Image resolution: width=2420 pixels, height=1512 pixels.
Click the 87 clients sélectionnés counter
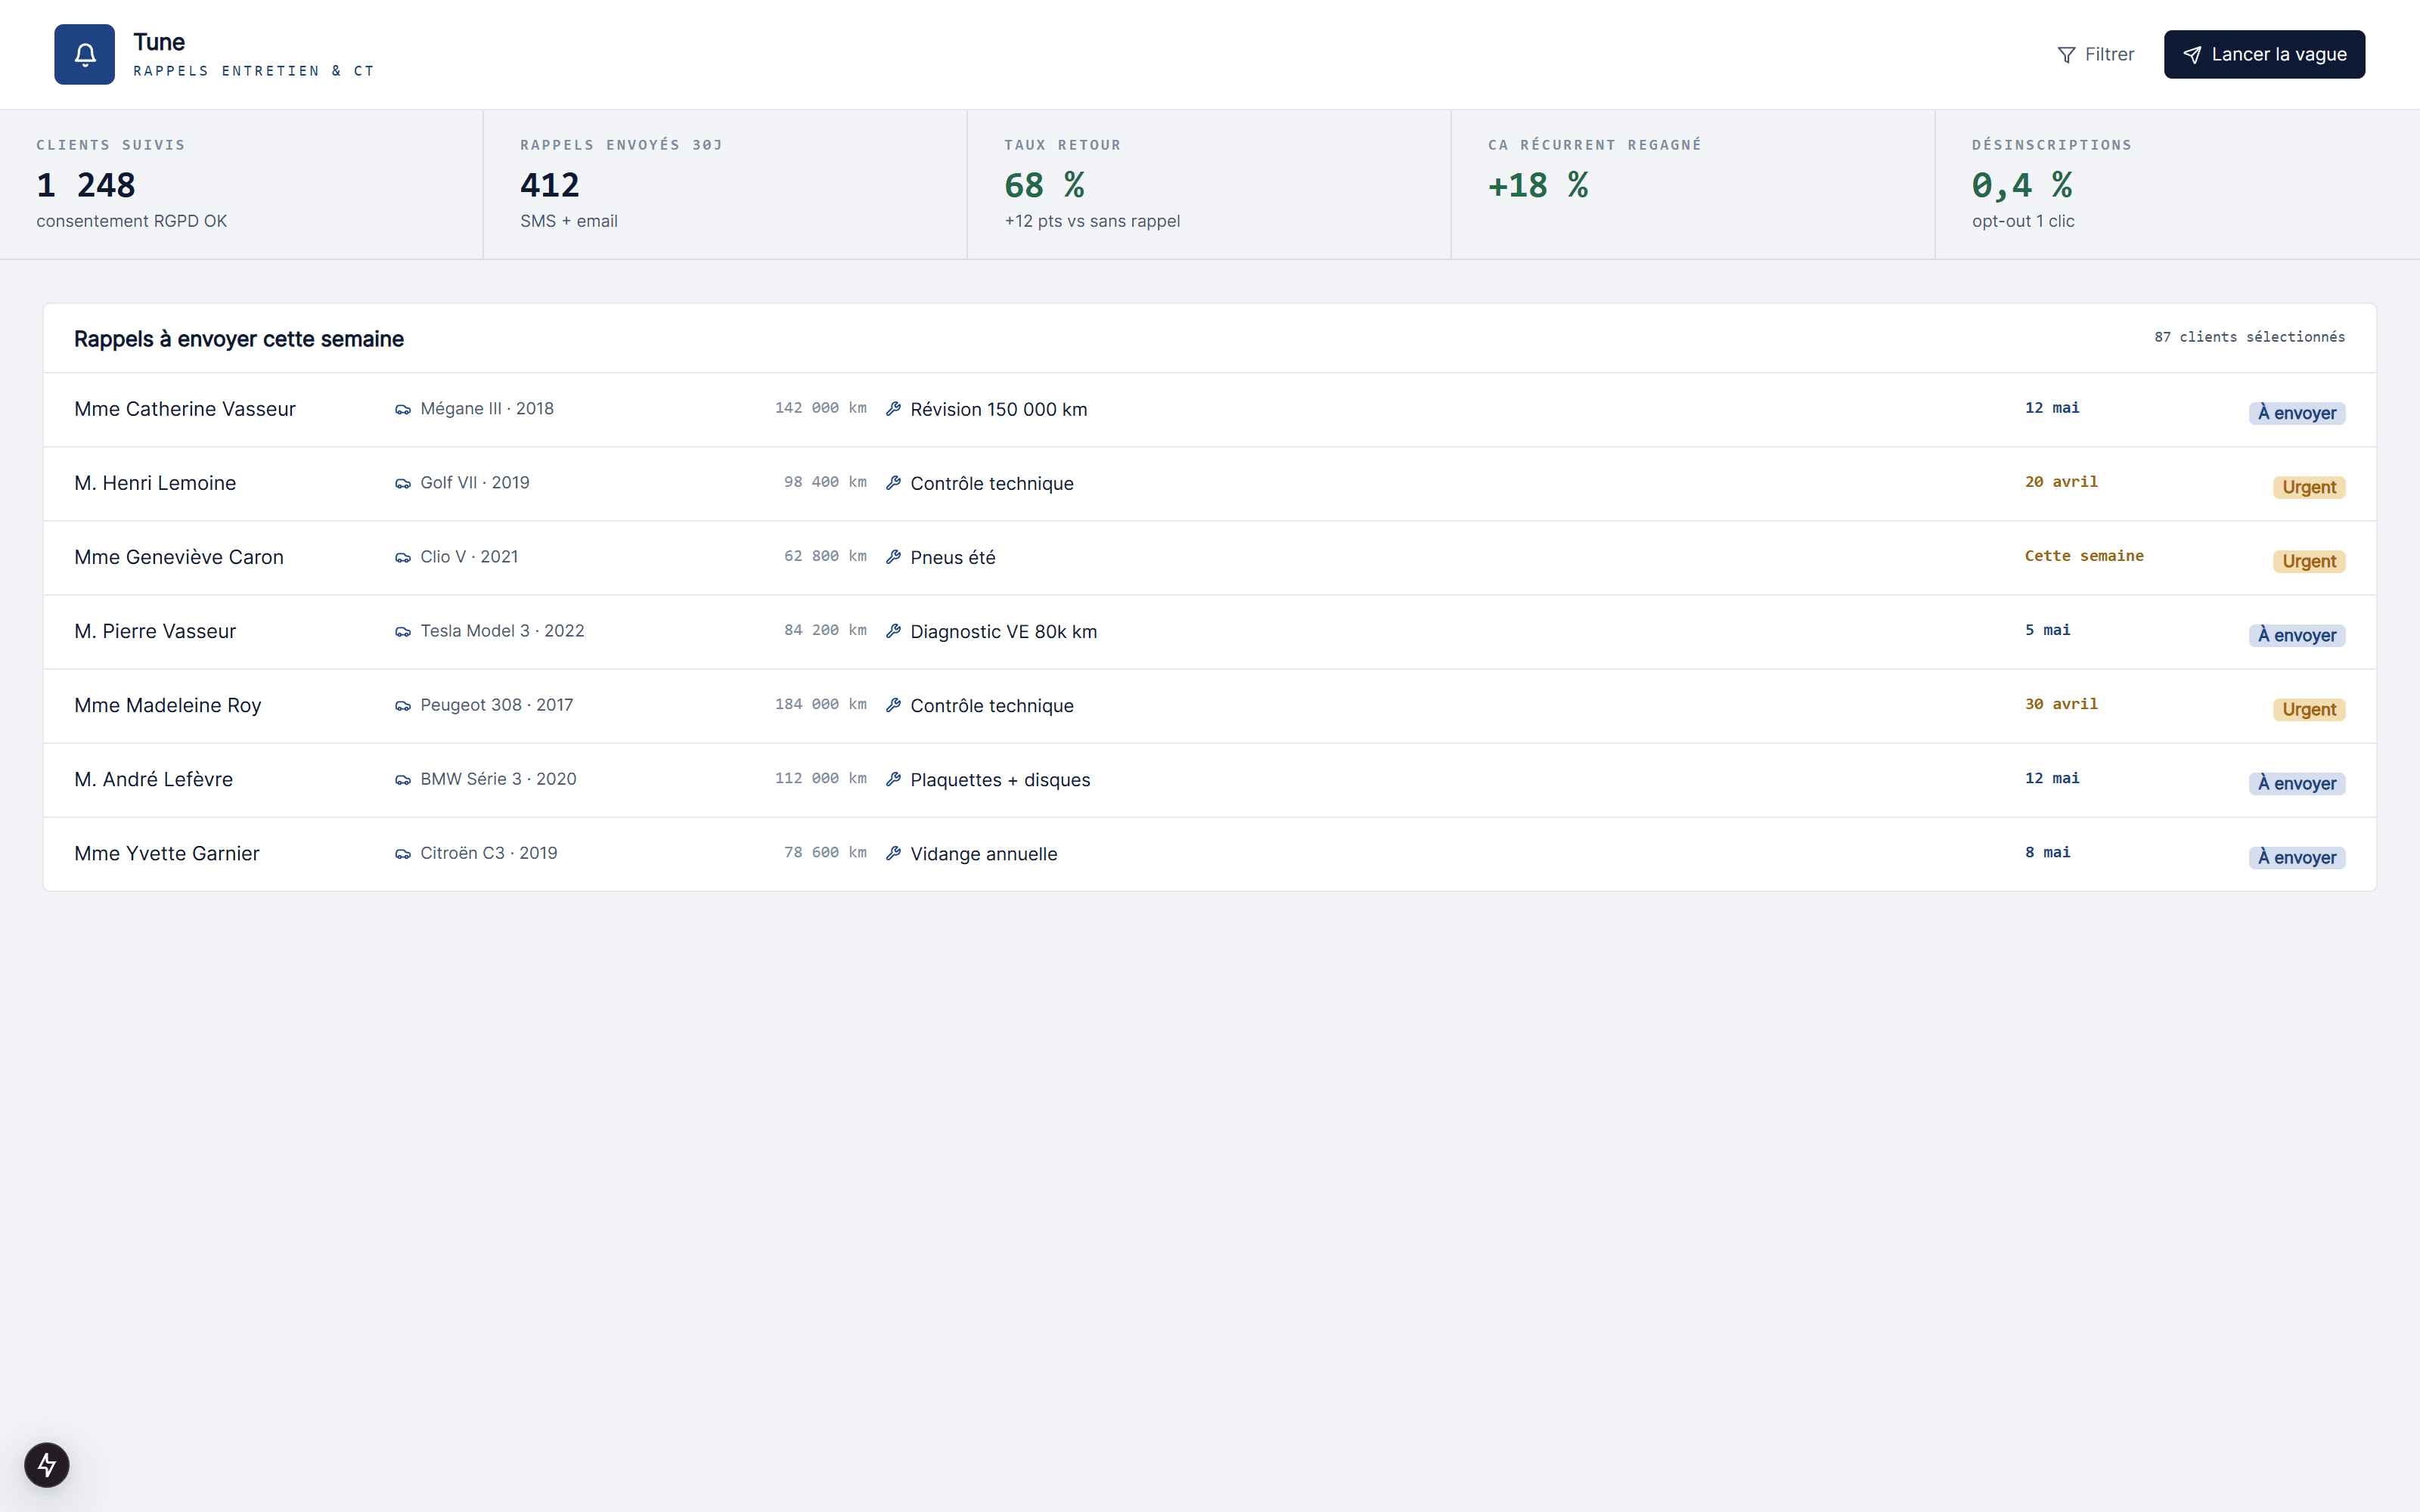point(2249,337)
